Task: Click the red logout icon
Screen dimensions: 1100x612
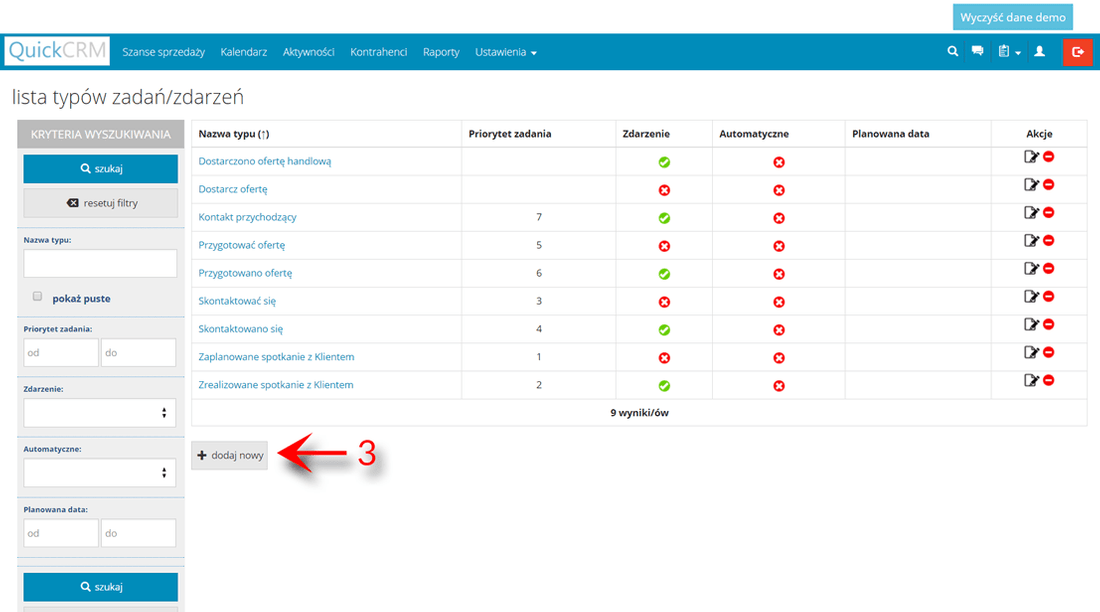Action: pos(1076,51)
